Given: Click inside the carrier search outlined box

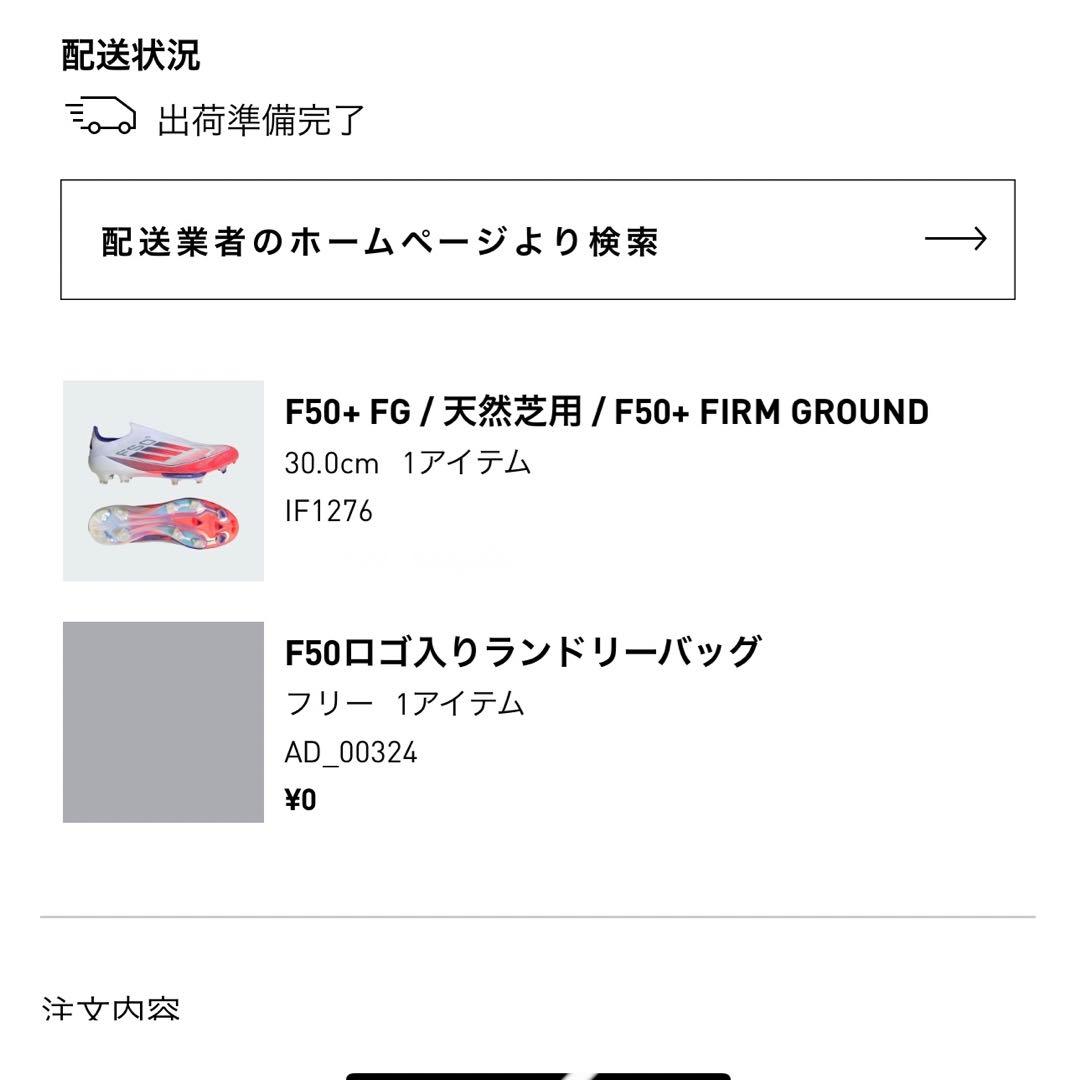Looking at the screenshot, I should tap(538, 238).
